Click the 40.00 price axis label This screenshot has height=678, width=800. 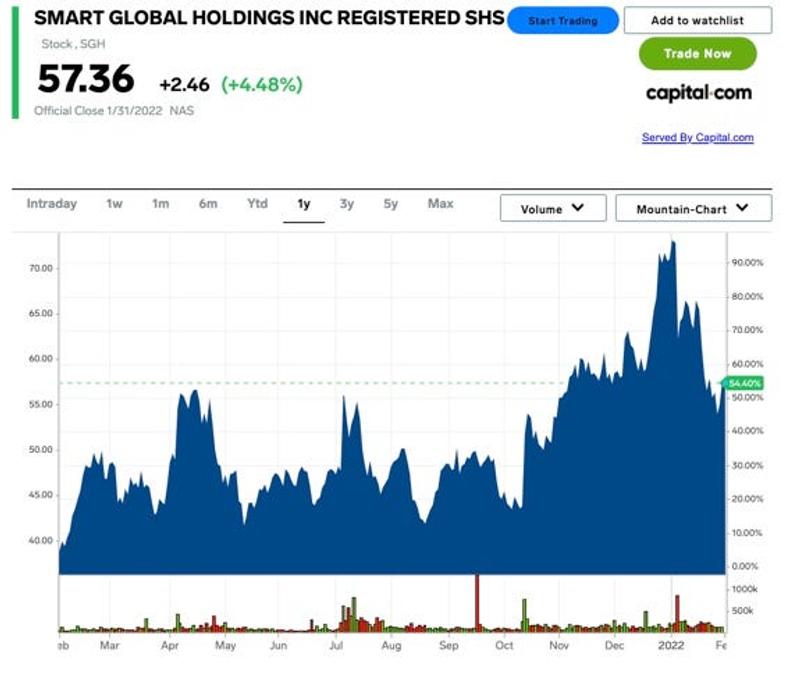coord(40,540)
